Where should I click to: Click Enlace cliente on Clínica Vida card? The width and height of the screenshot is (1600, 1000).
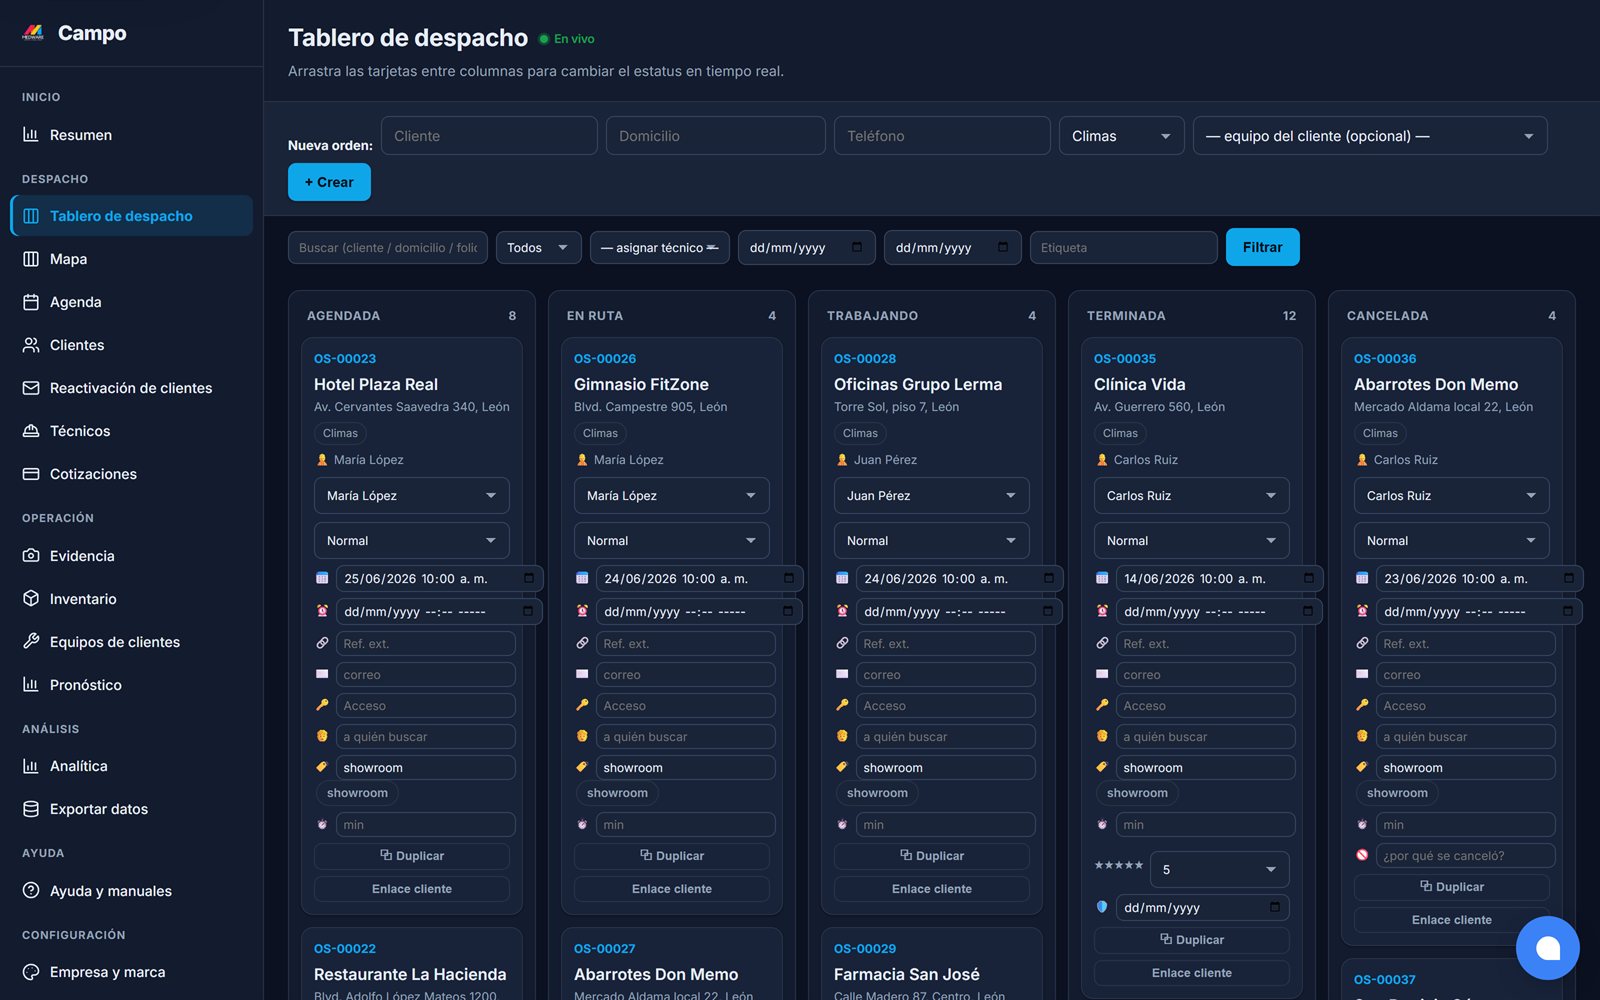pos(1191,973)
